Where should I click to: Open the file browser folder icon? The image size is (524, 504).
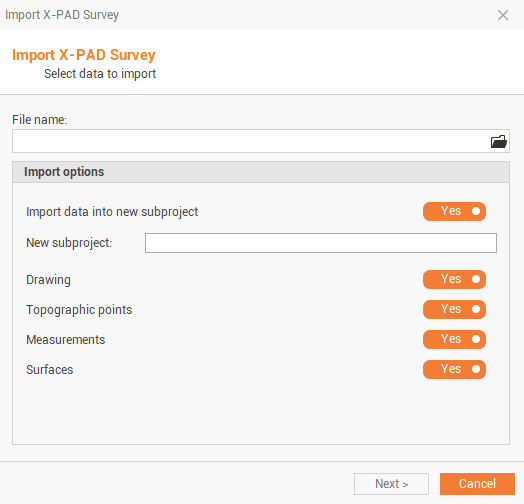coord(499,141)
